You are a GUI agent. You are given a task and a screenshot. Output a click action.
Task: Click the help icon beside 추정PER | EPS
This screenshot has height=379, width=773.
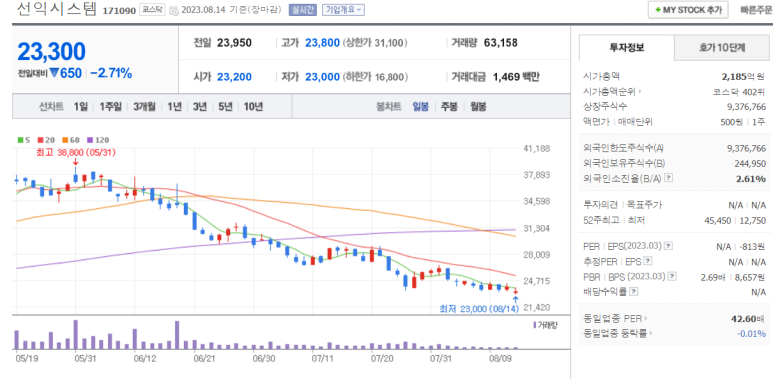click(648, 261)
